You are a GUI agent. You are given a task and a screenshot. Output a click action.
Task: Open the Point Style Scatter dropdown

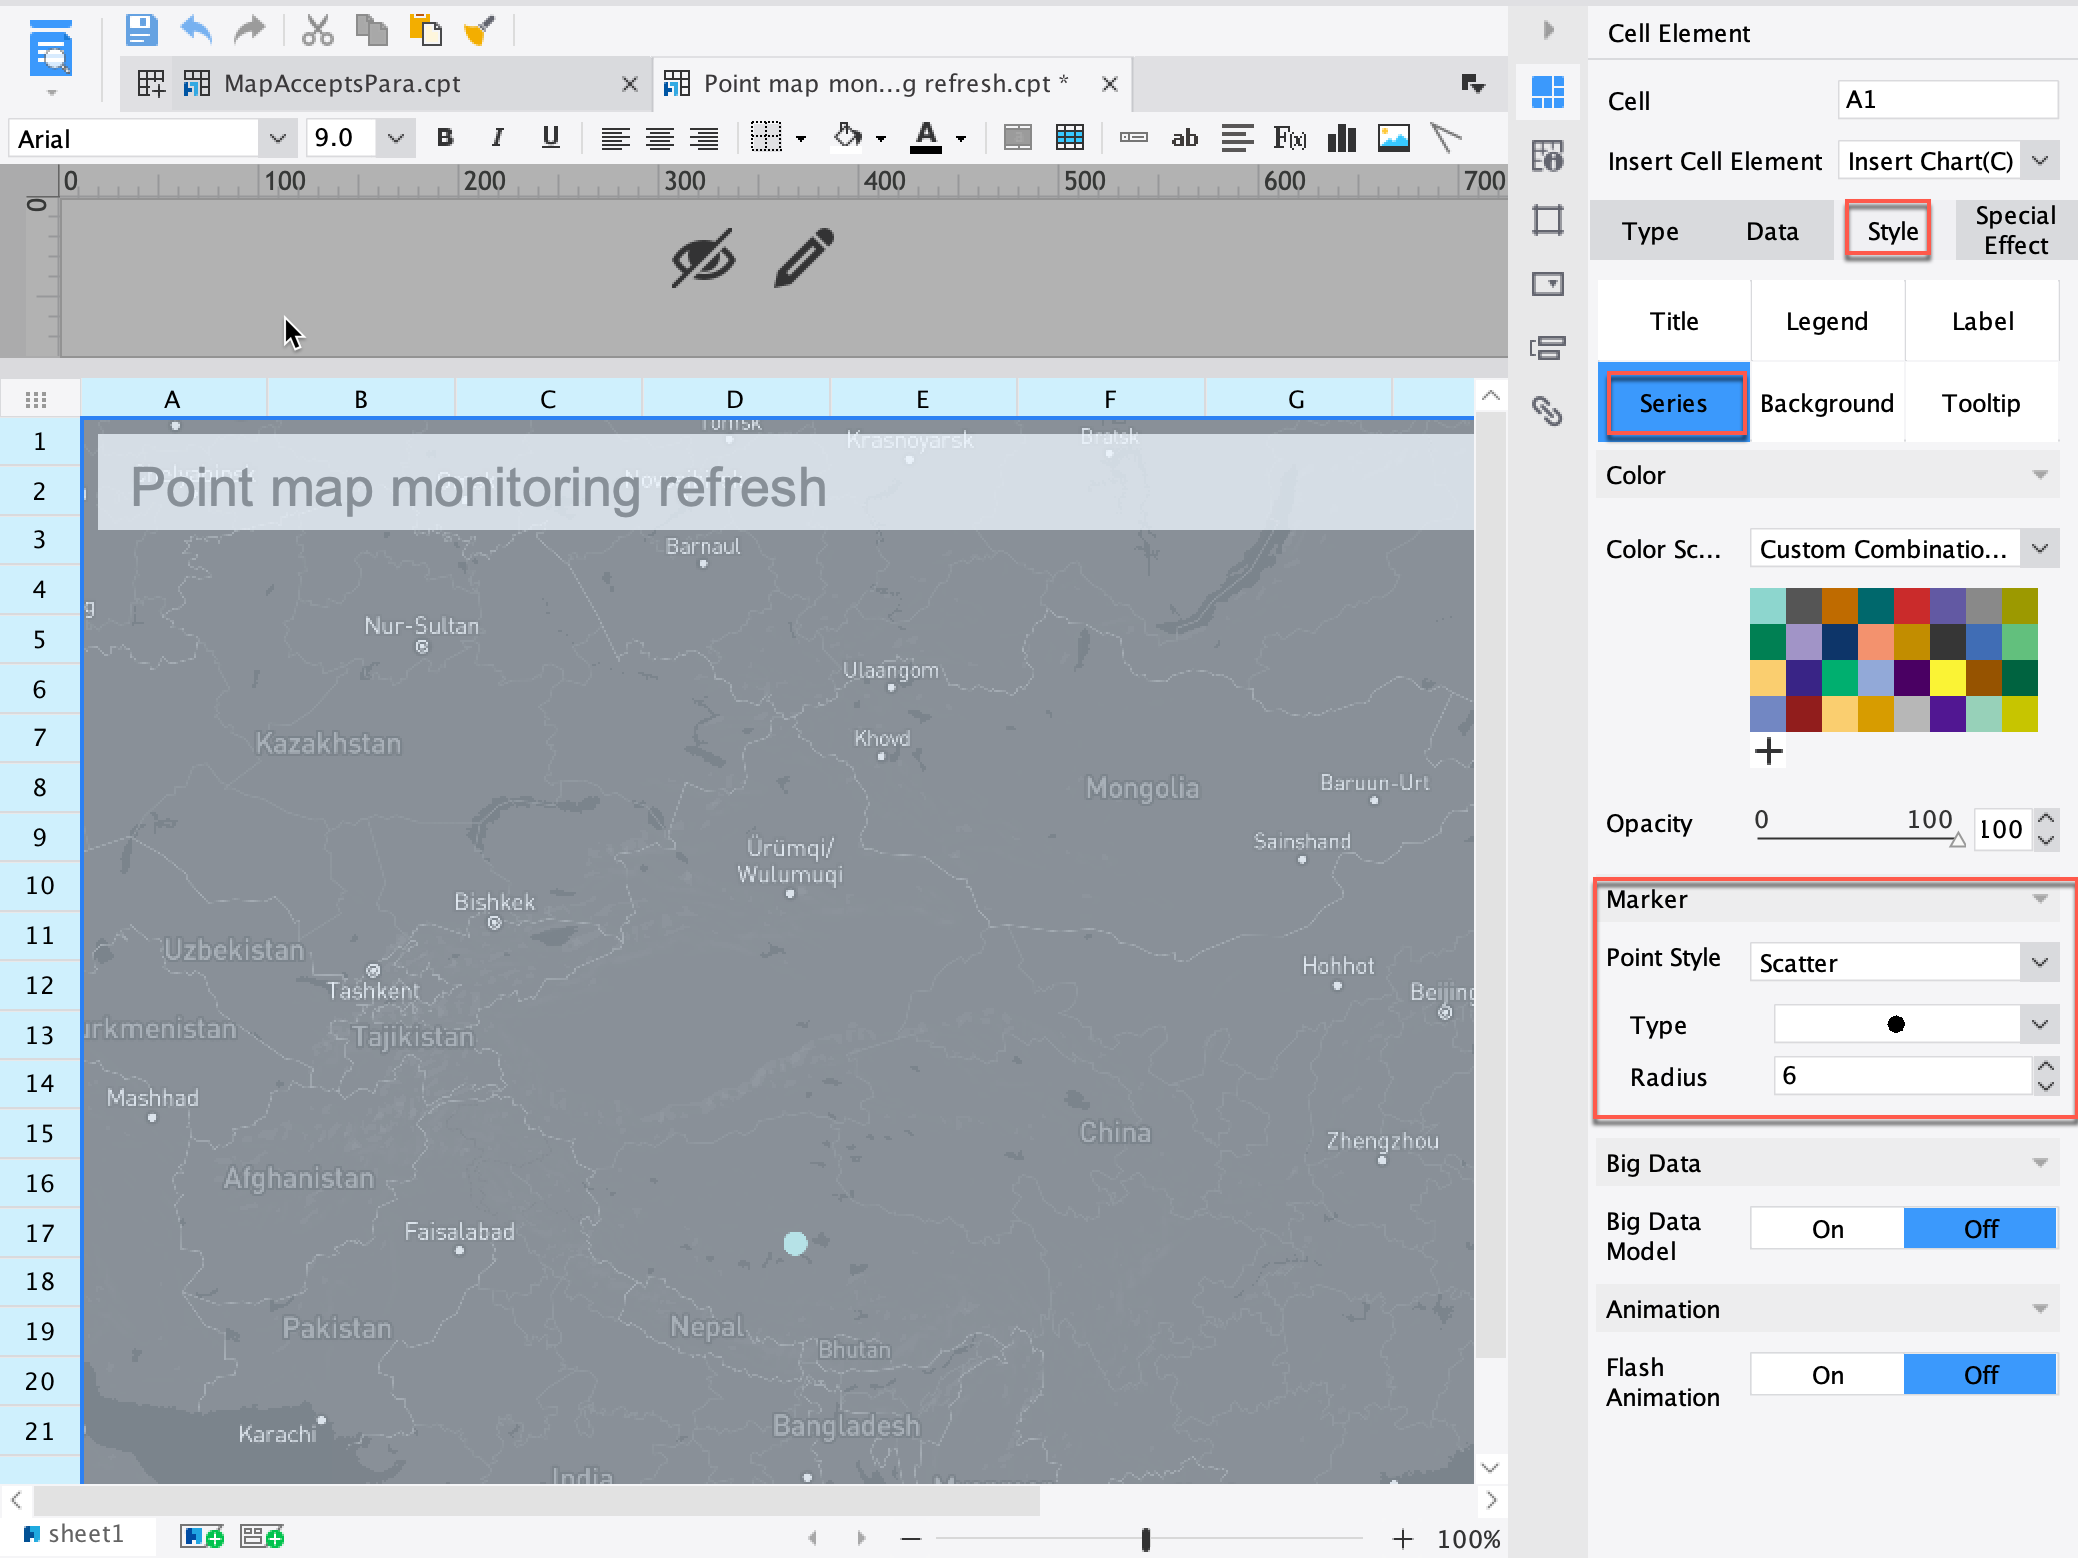tap(1902, 963)
